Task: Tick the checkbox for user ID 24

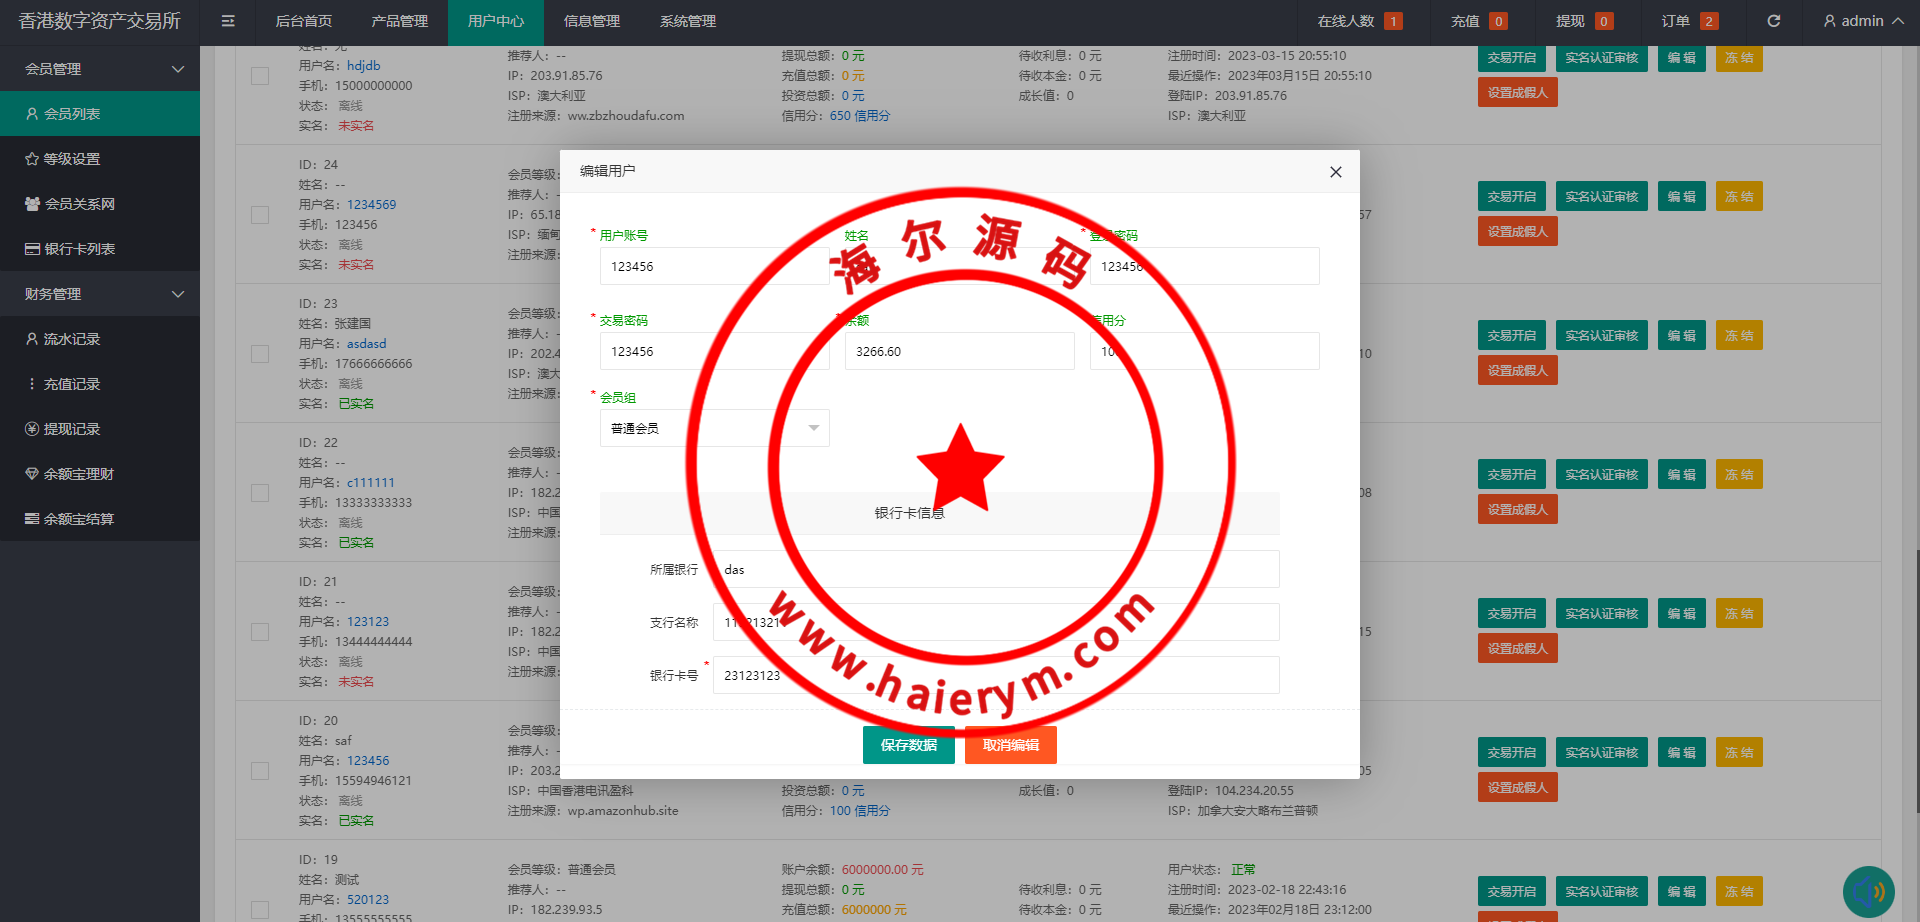Action: (x=260, y=215)
